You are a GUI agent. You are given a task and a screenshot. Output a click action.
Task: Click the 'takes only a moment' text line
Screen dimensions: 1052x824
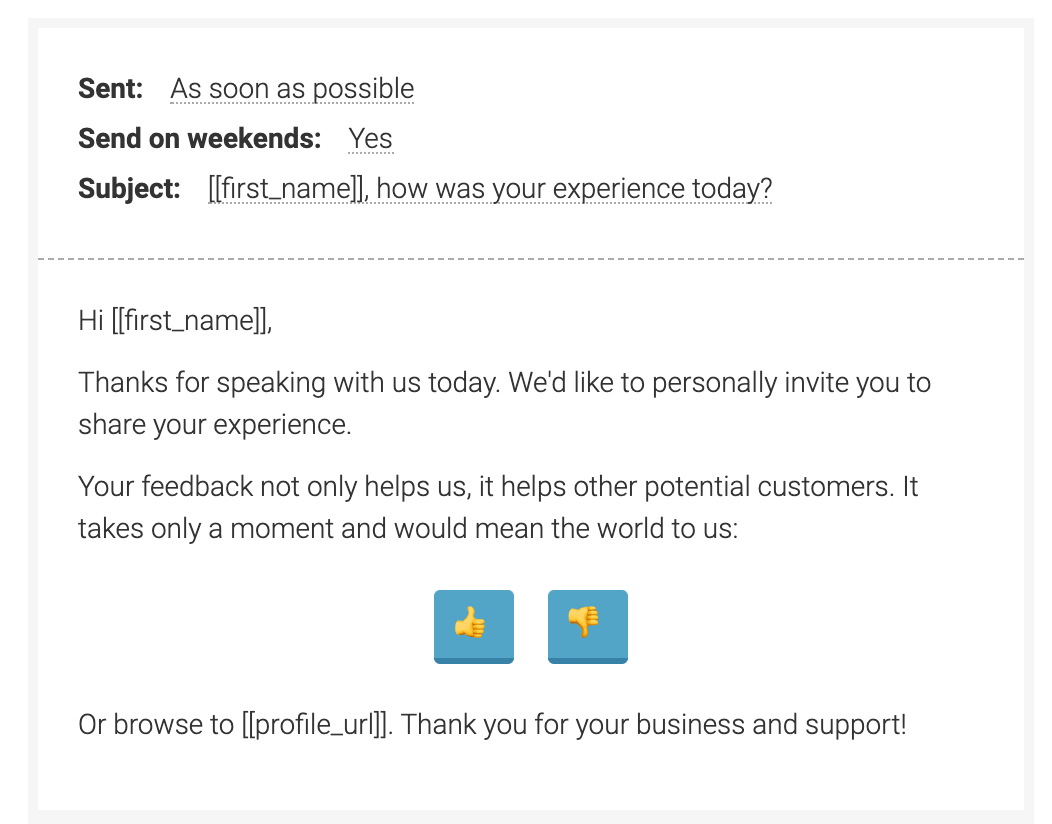tap(408, 529)
